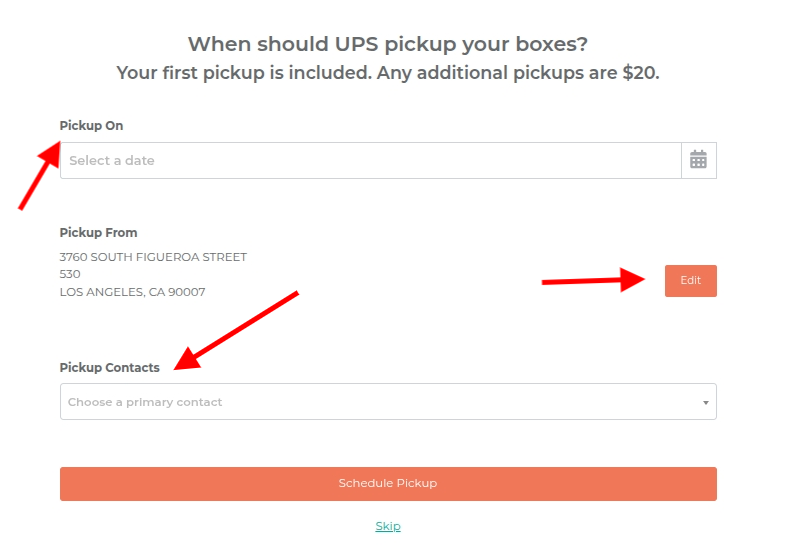
Task: Edit the pickup address
Action: click(x=690, y=281)
